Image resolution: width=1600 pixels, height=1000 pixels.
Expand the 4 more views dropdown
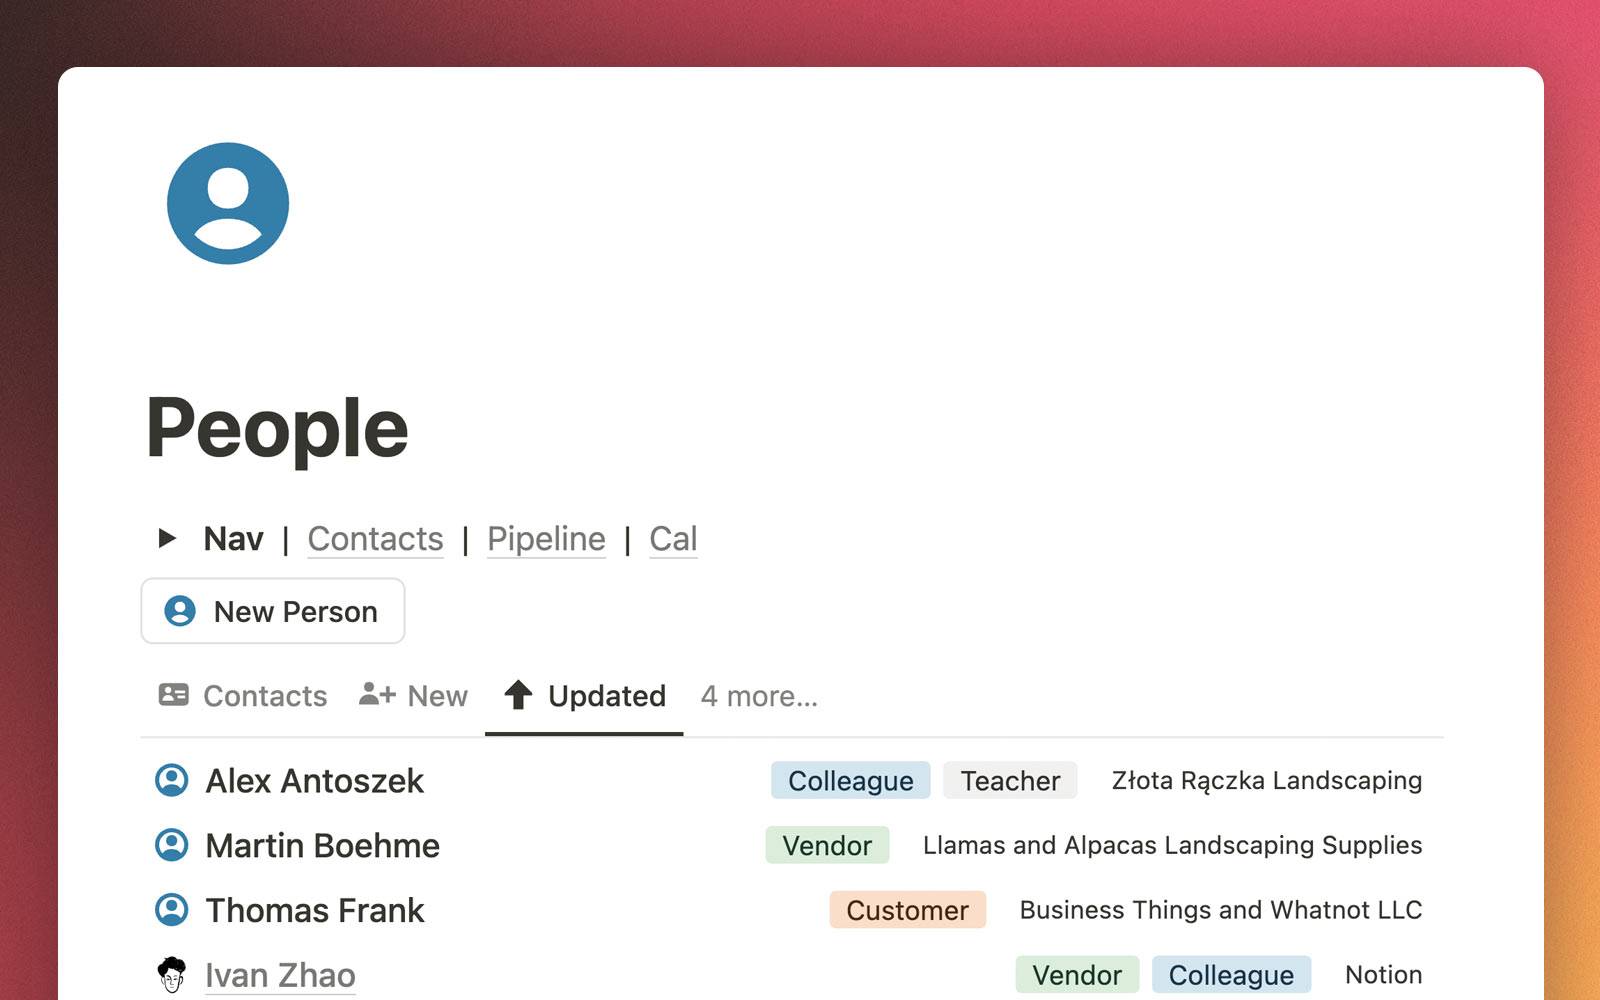759,695
